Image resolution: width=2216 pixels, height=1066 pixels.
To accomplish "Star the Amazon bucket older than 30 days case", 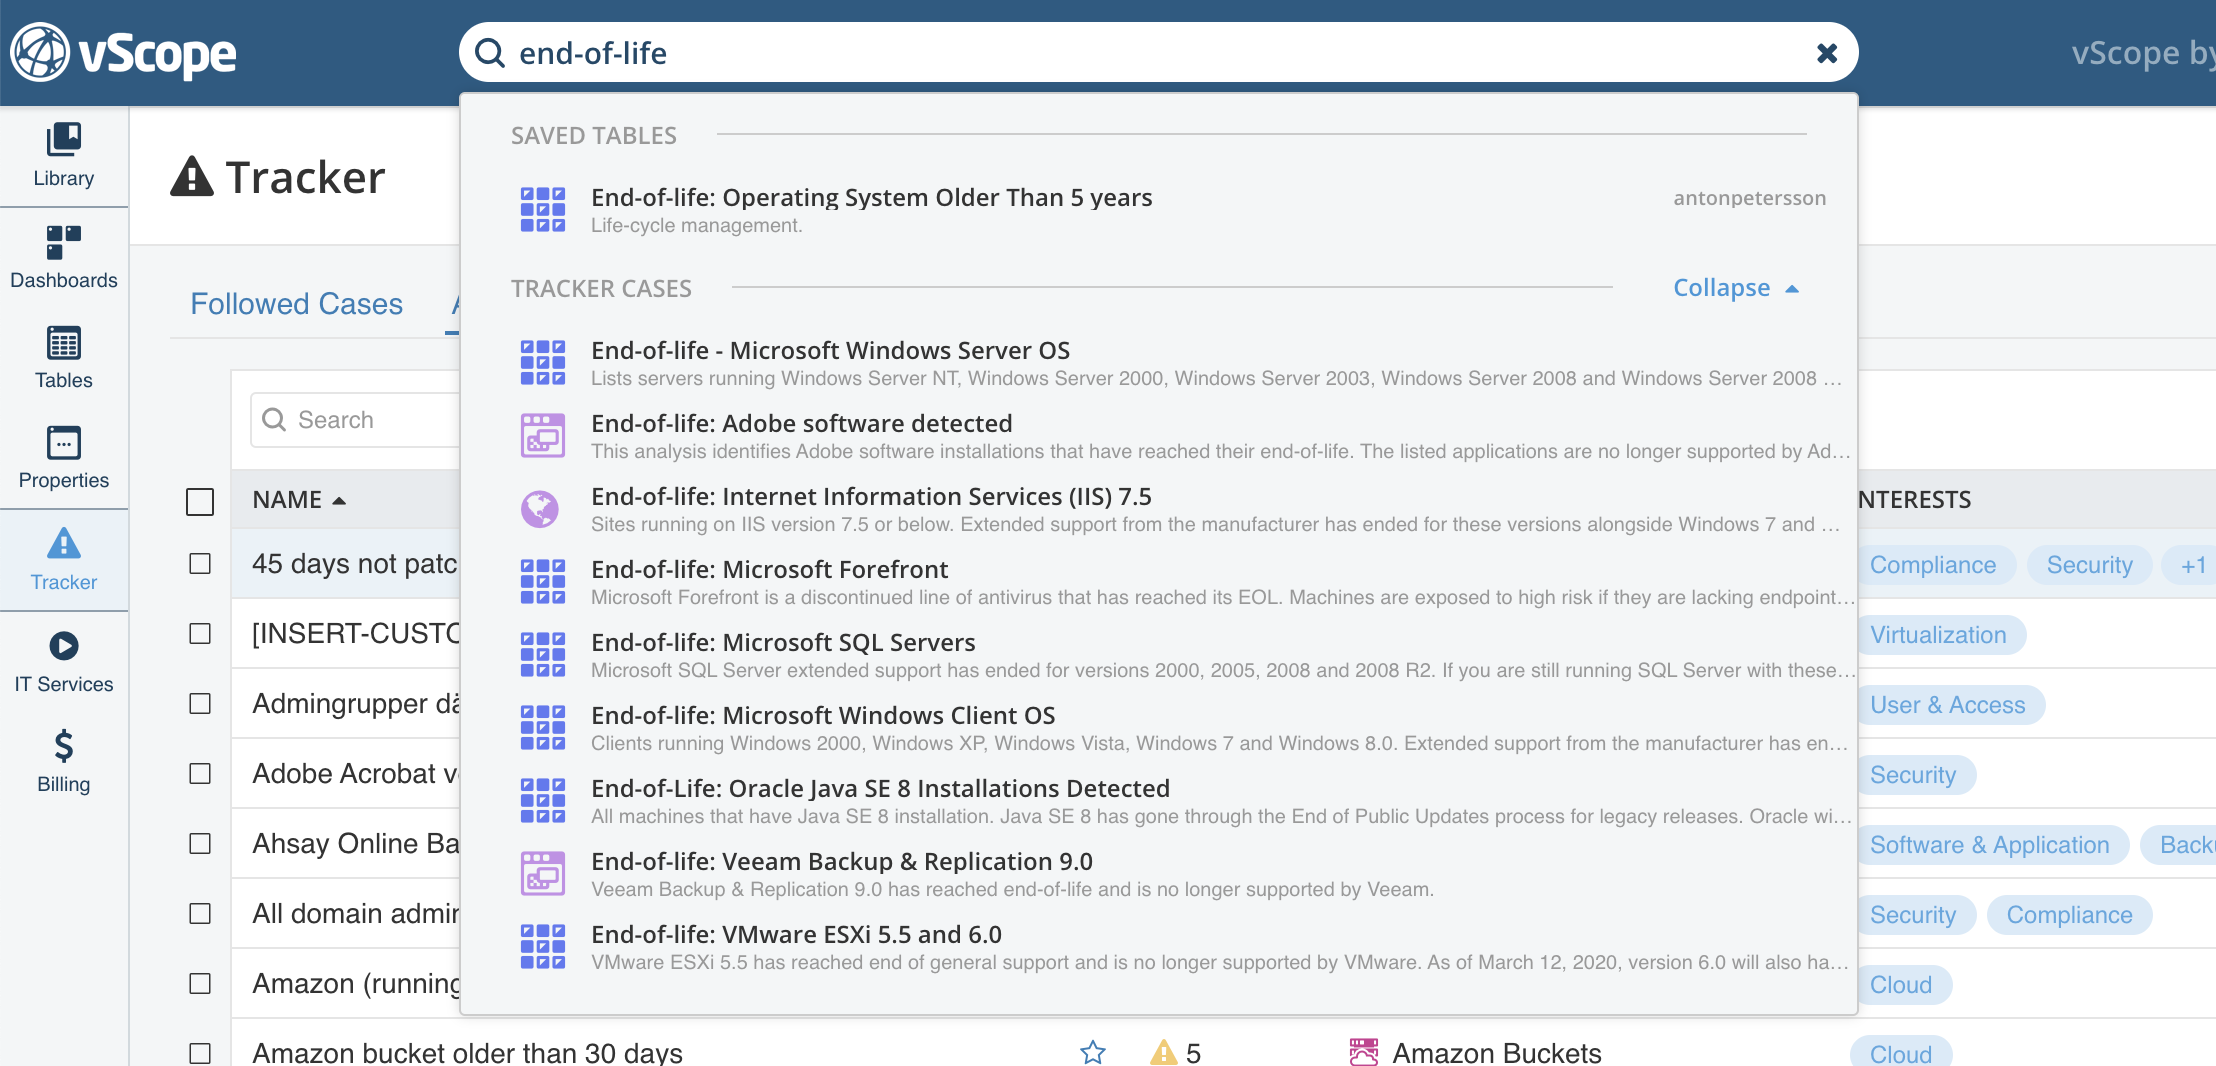I will [1093, 1052].
